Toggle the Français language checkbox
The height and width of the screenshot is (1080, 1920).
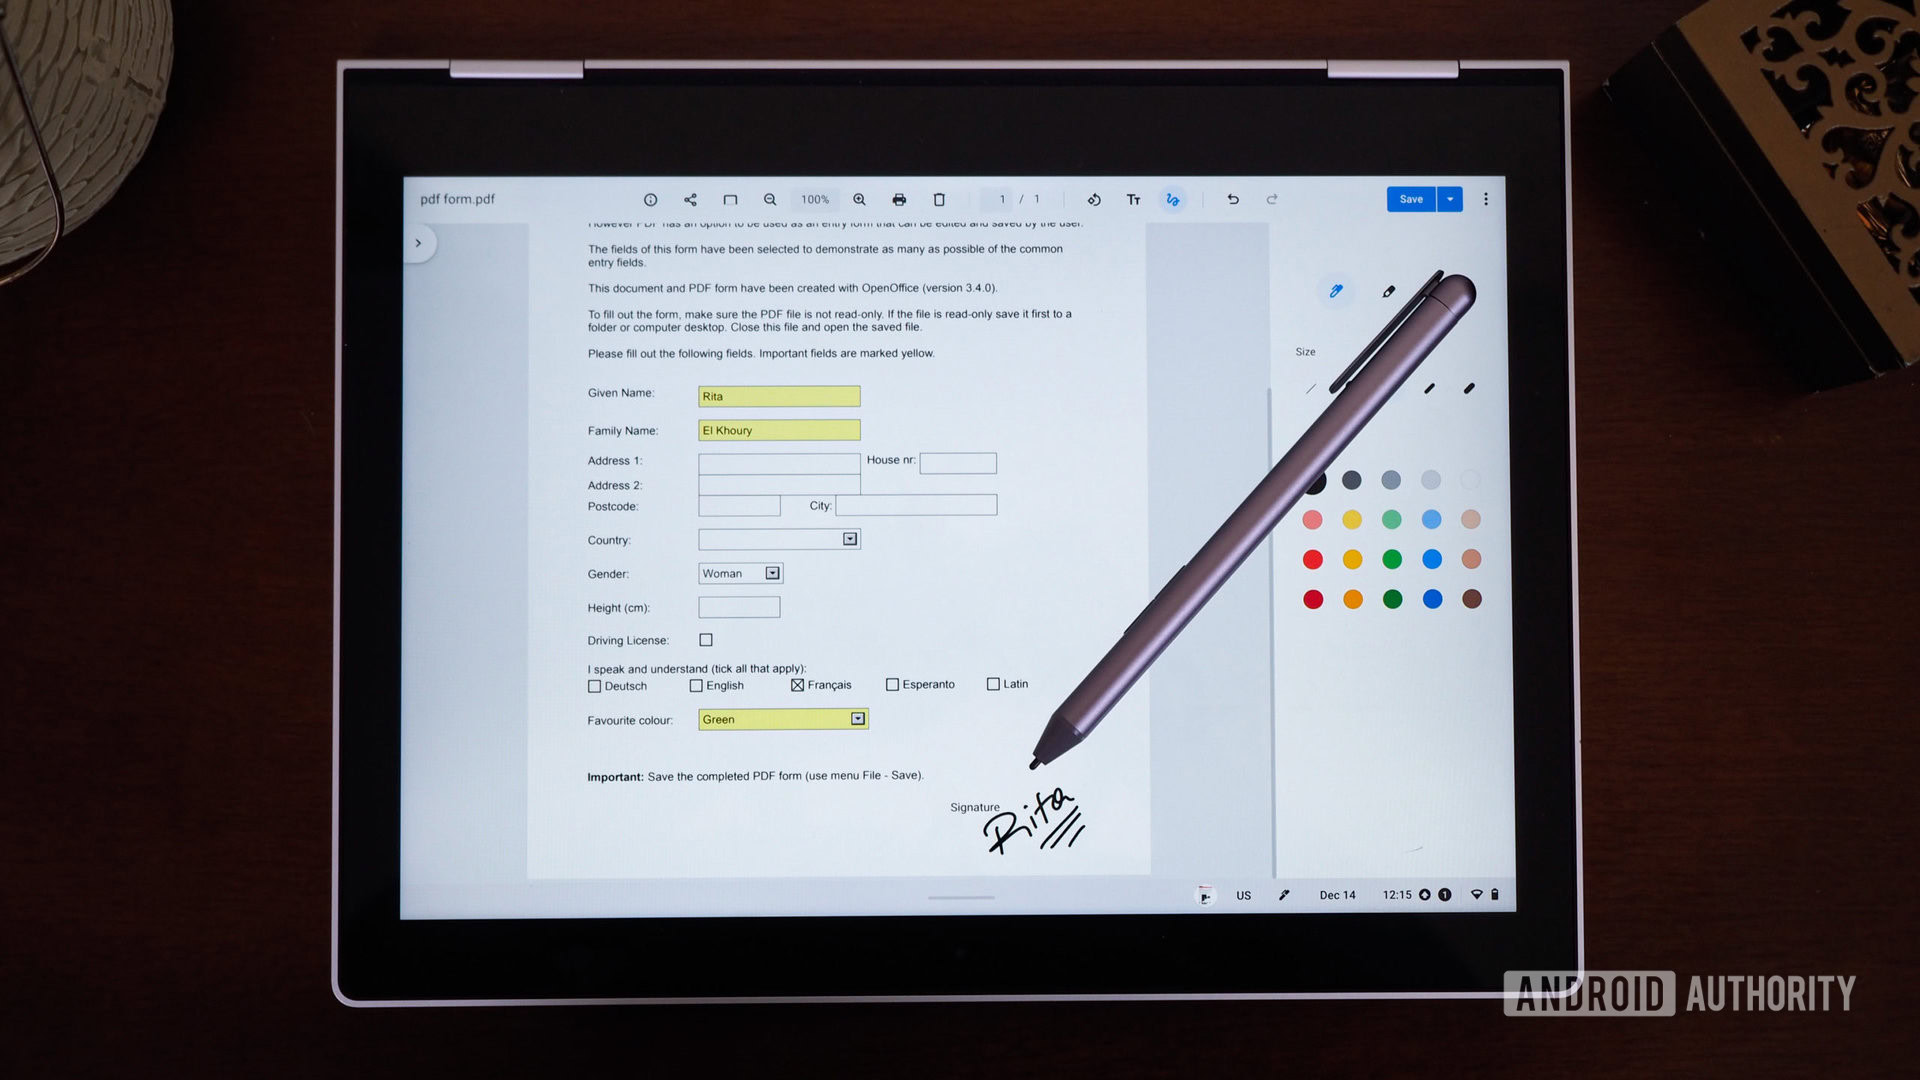point(795,683)
